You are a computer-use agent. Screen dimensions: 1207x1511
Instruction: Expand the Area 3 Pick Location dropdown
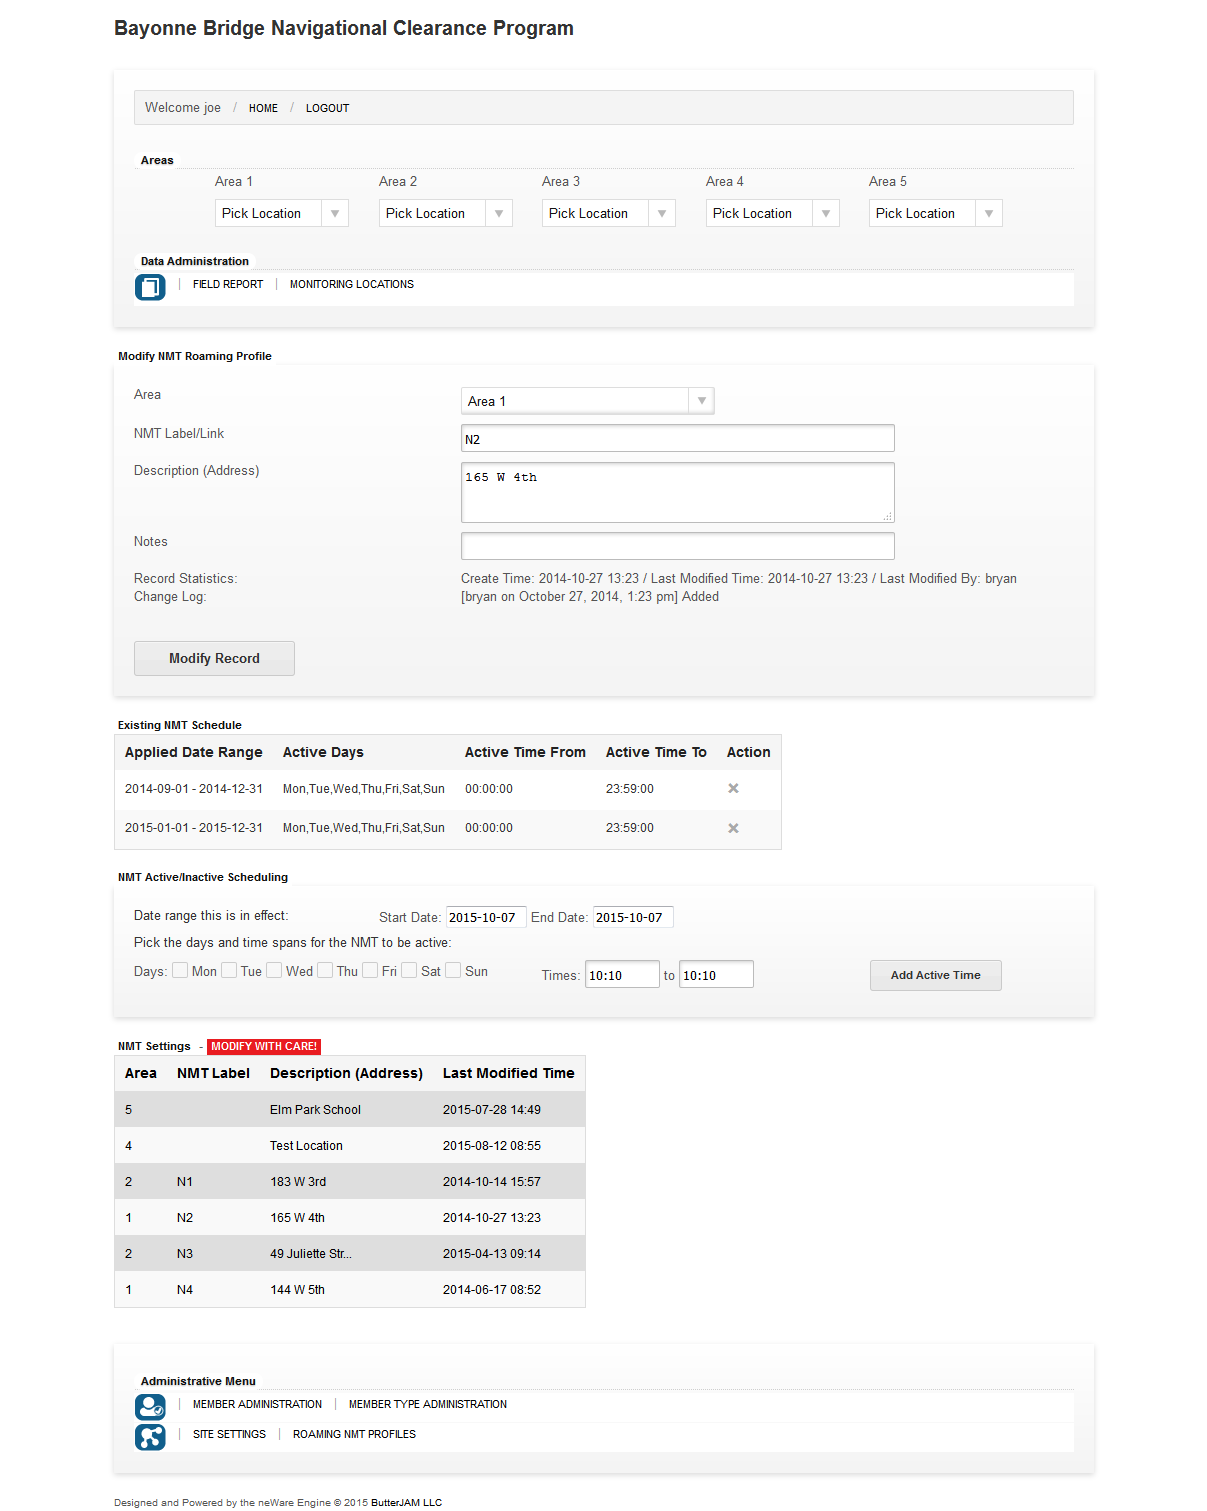608,213
